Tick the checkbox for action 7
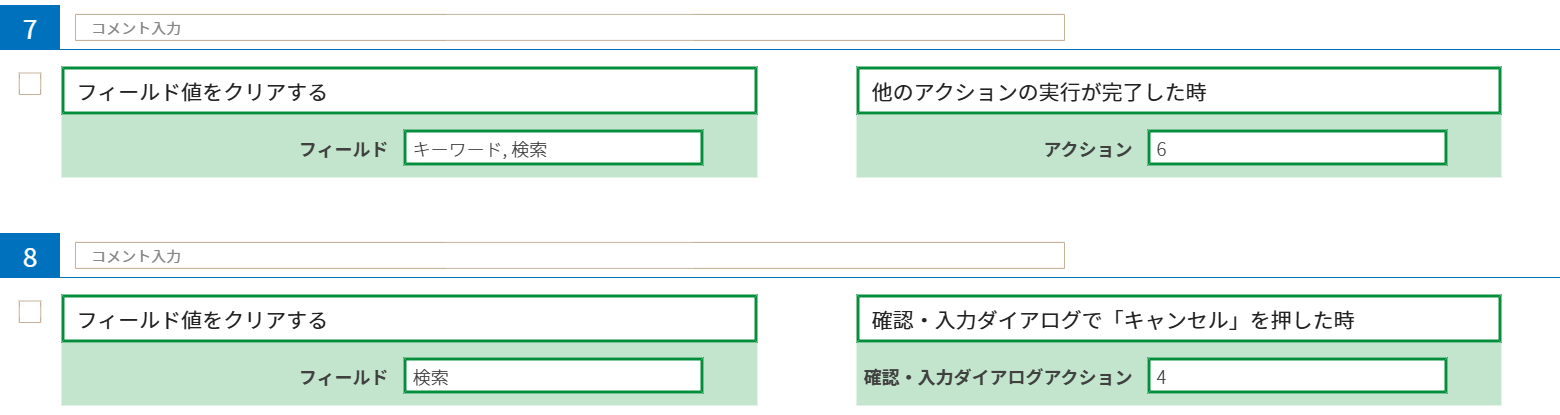 point(30,83)
